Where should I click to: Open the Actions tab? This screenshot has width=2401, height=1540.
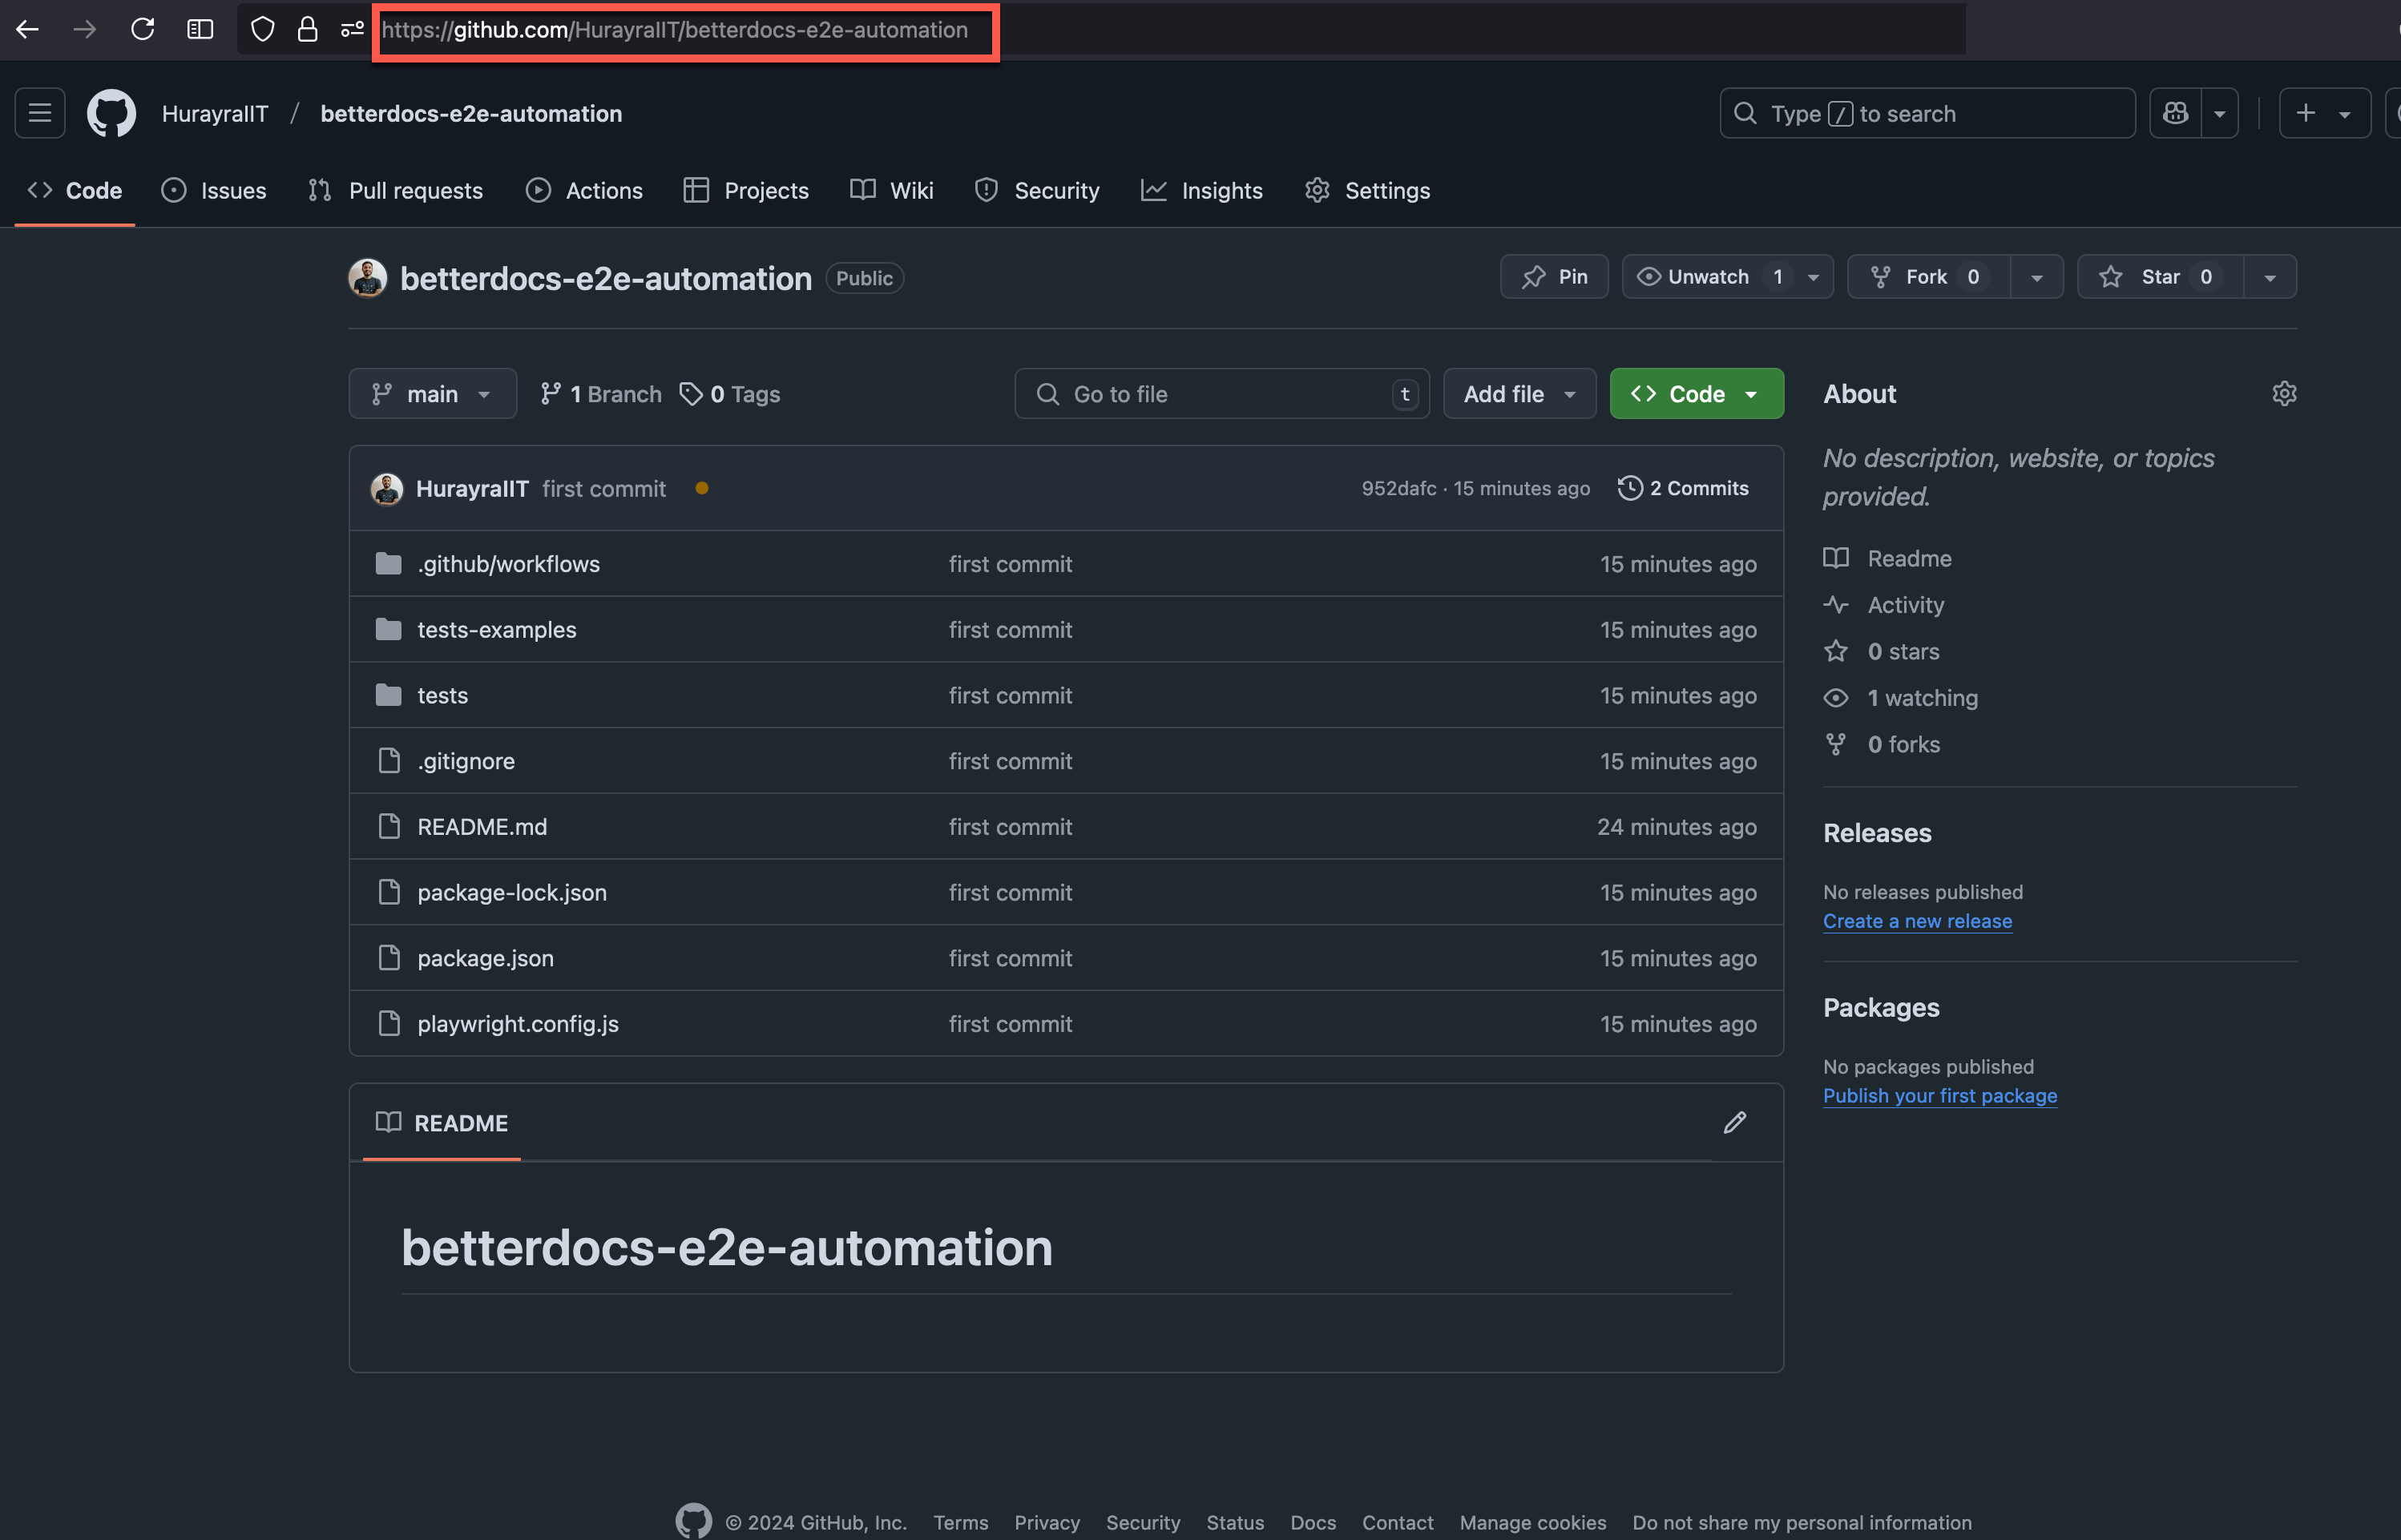point(585,190)
